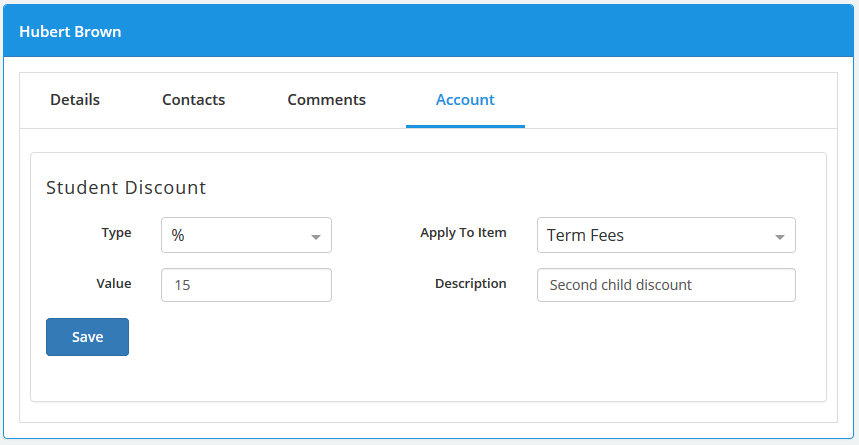Open the Apply To Item dropdown
Viewport: 859px width, 445px height.
point(666,235)
